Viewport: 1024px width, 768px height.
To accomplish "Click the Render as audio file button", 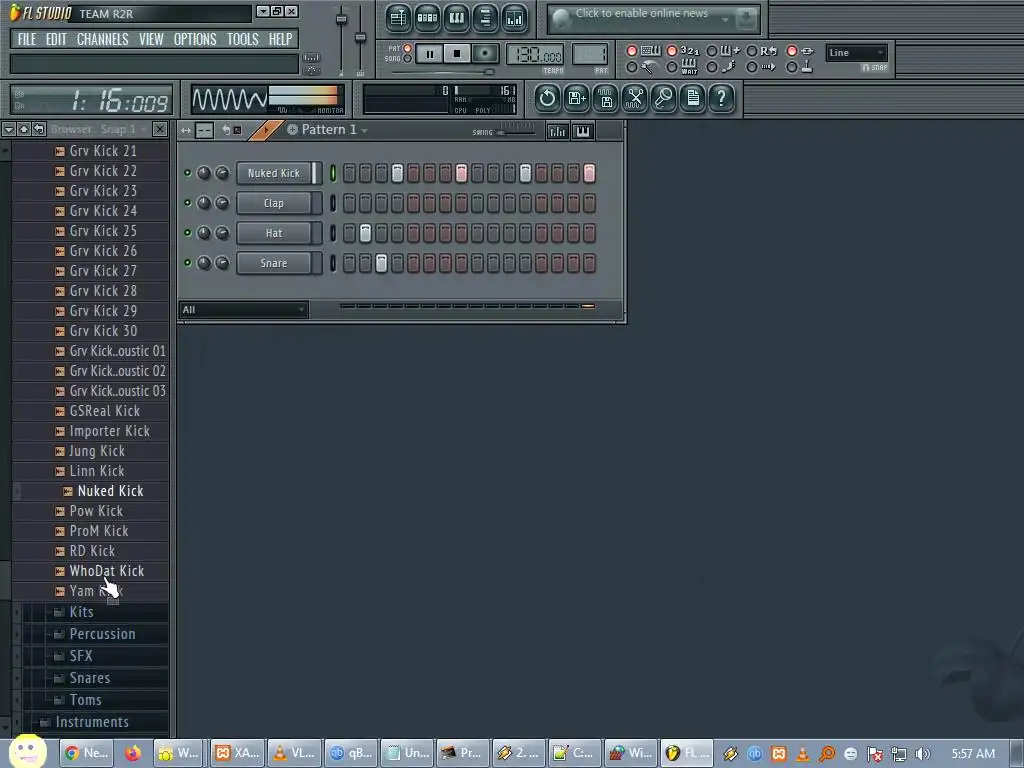I will coord(606,99).
